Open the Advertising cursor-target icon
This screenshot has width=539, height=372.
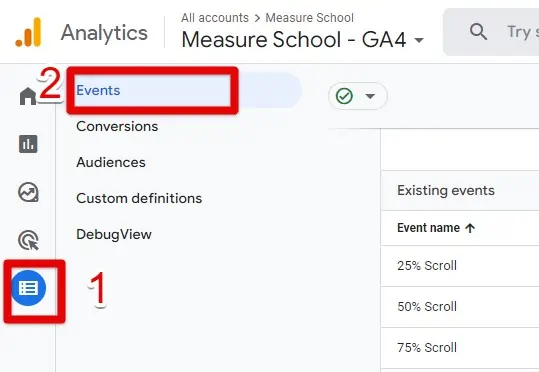[29, 240]
